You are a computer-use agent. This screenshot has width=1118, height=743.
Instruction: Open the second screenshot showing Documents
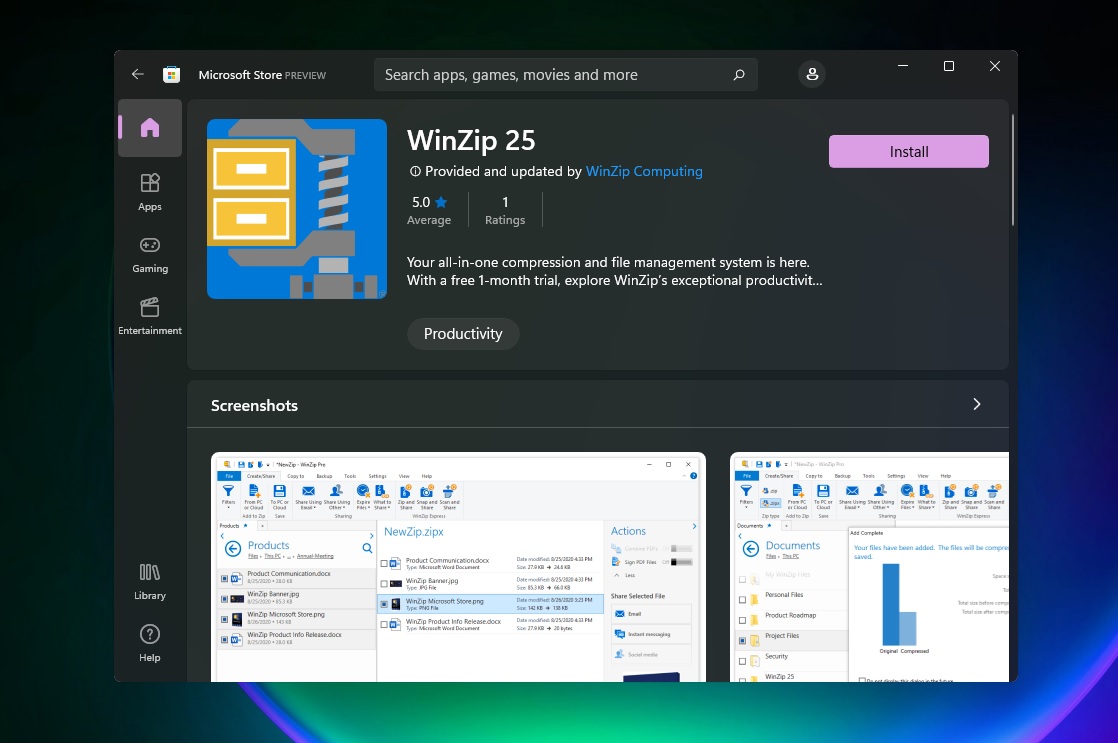point(870,567)
